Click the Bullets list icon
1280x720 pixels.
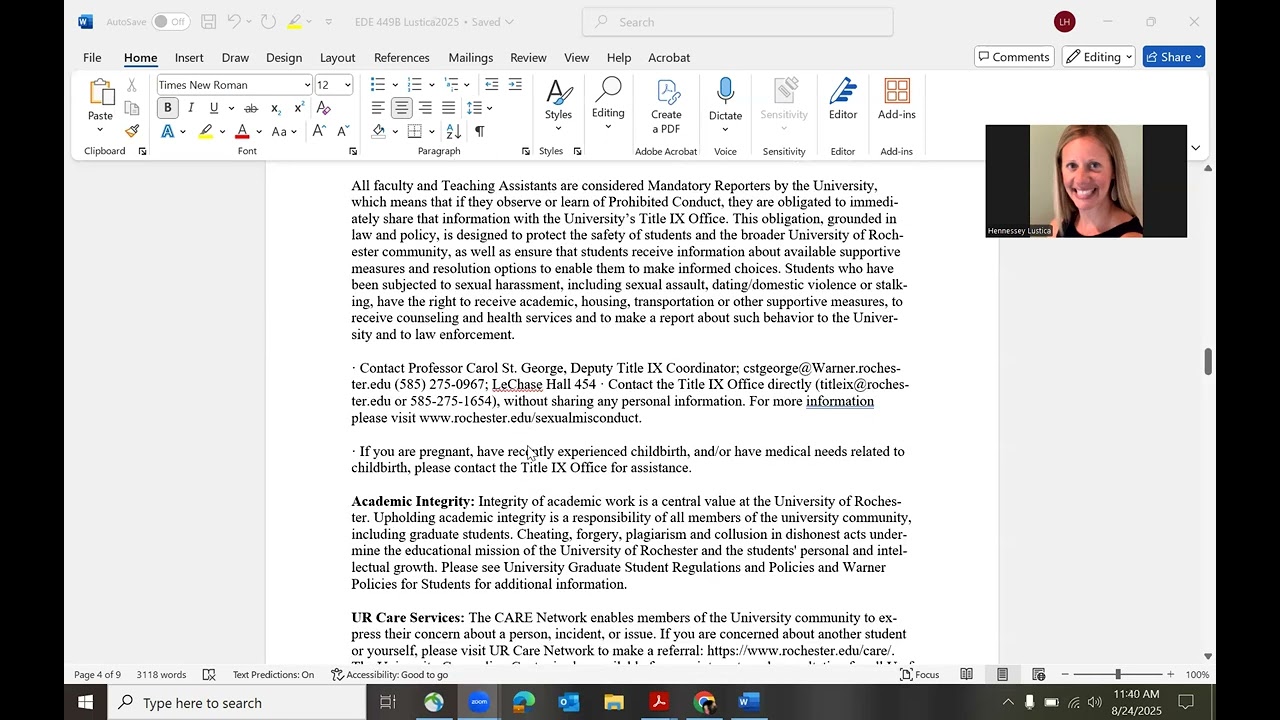[x=377, y=85]
